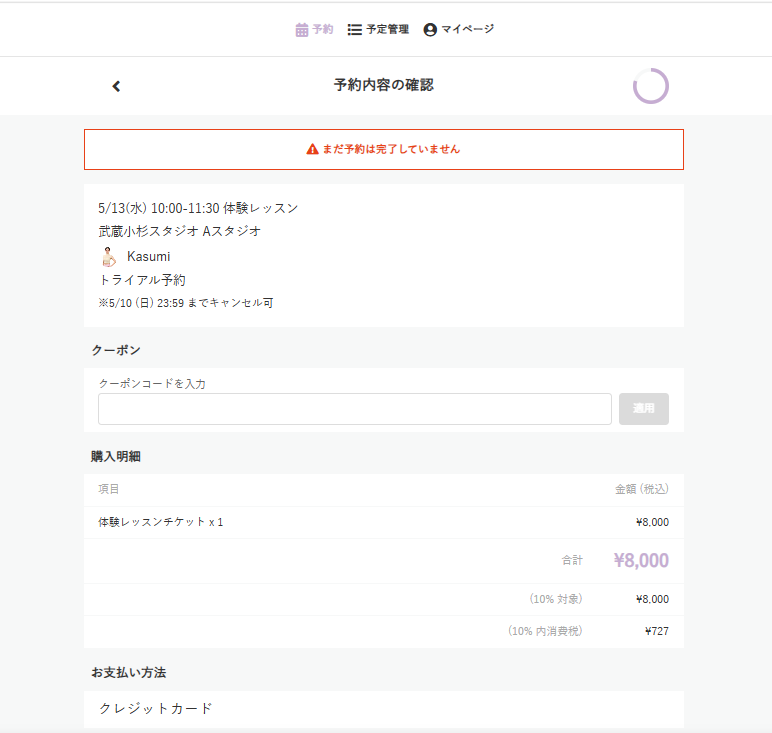772x733 pixels.
Task: Click the cancellation note 5/10 (日) 23:59
Action: (x=186, y=303)
